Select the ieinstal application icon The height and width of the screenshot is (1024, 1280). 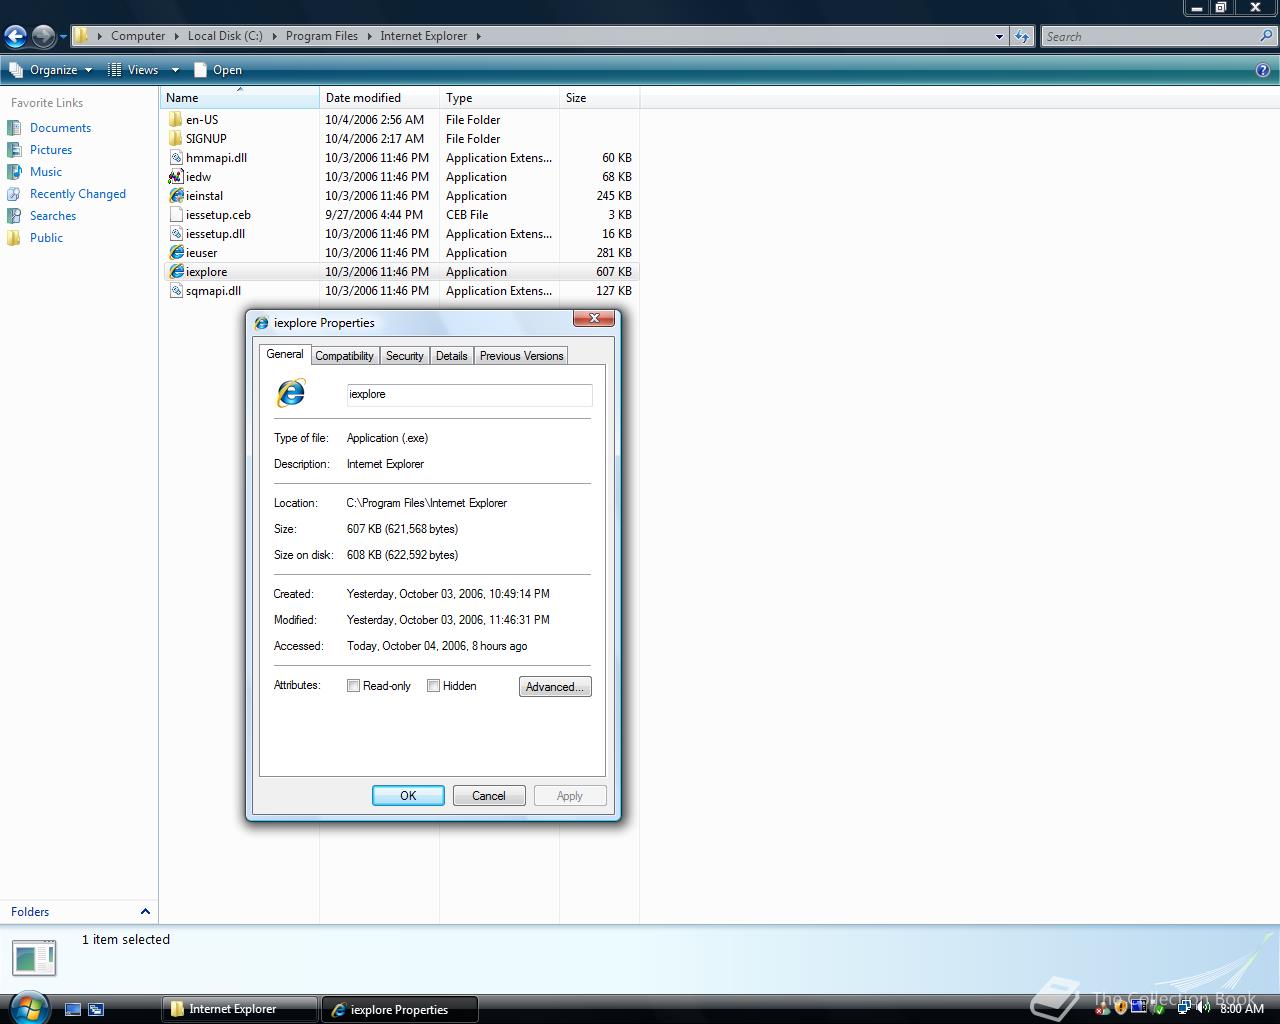coord(176,195)
